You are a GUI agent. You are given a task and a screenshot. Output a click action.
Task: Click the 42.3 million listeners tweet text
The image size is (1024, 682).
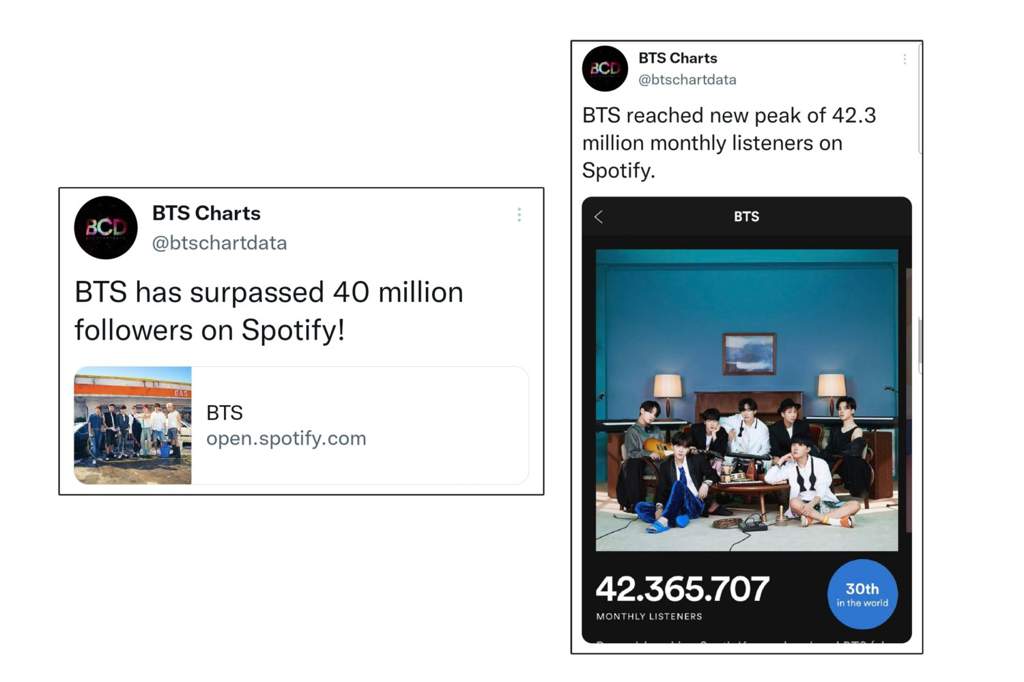coord(729,143)
